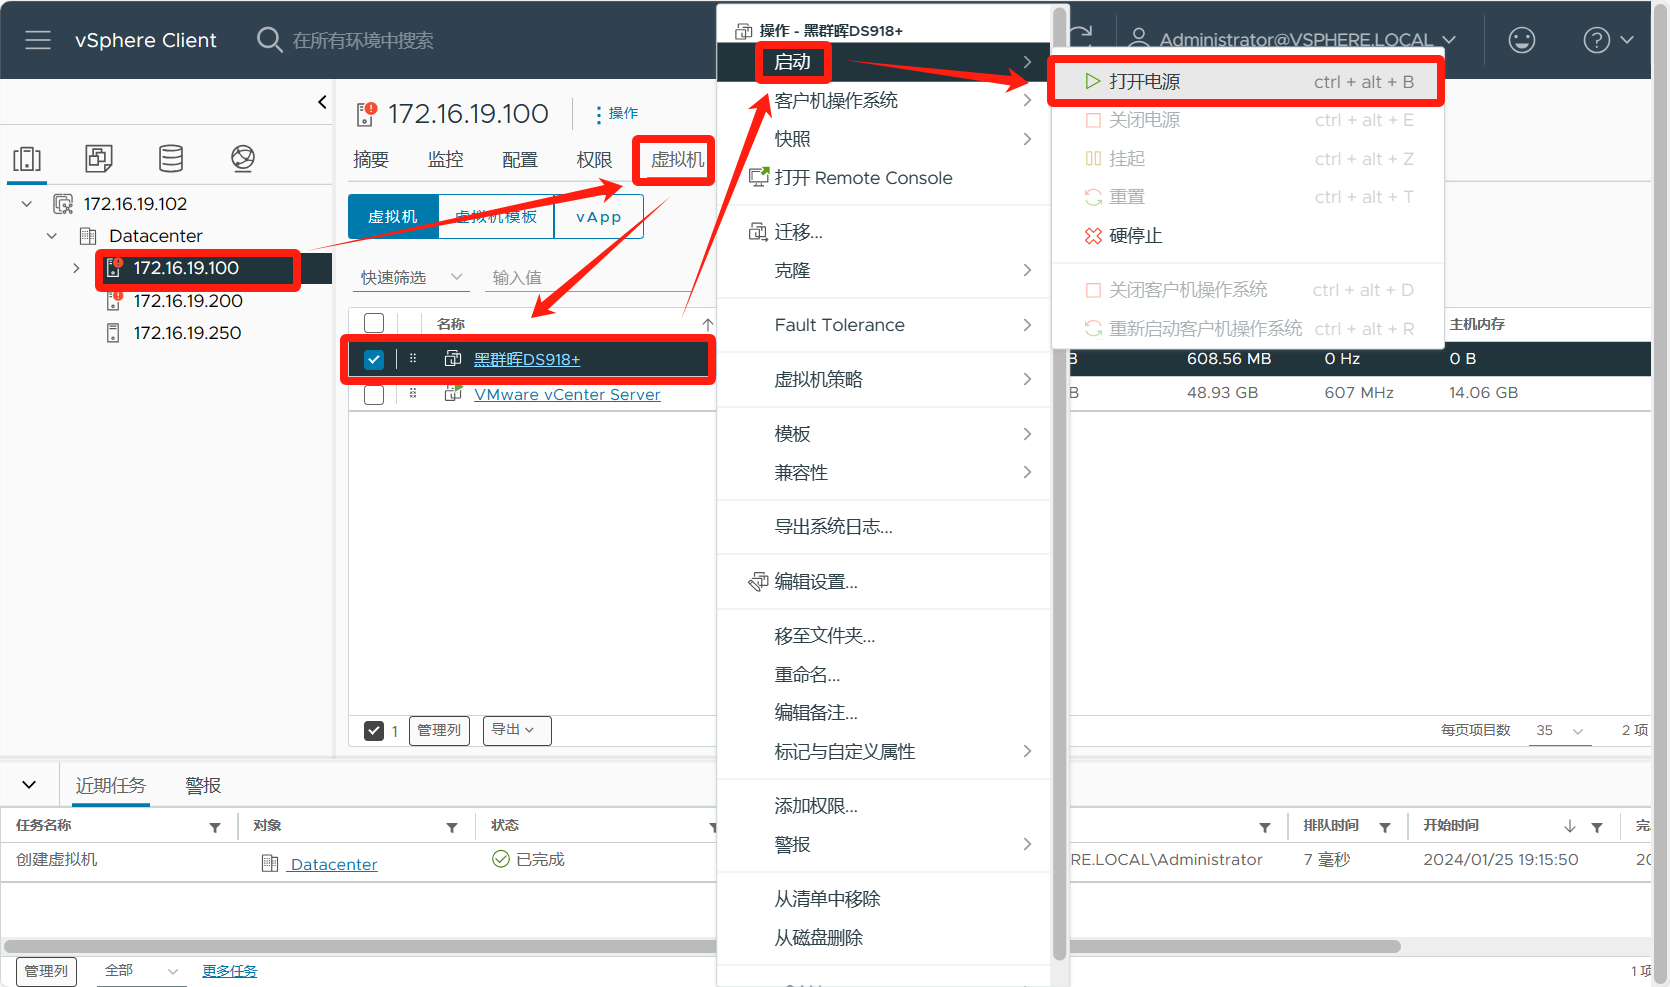Choose 编辑设置 in the context menu
Image resolution: width=1670 pixels, height=987 pixels.
815,582
